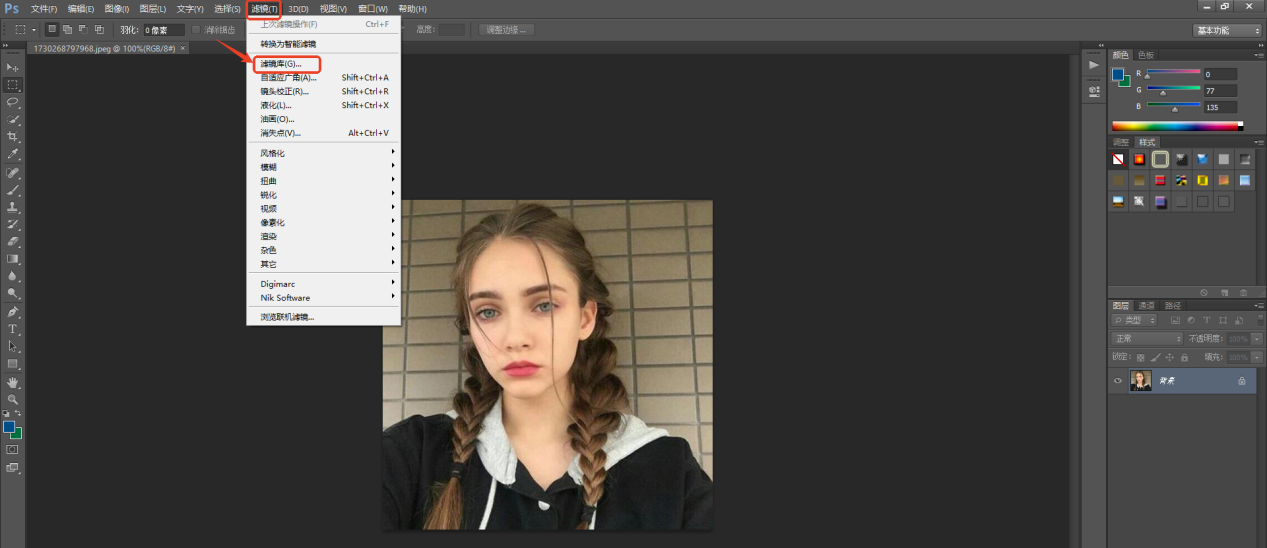Click Add to selection icon in options bar
Screen dimensions: 1267x548
click(67, 30)
